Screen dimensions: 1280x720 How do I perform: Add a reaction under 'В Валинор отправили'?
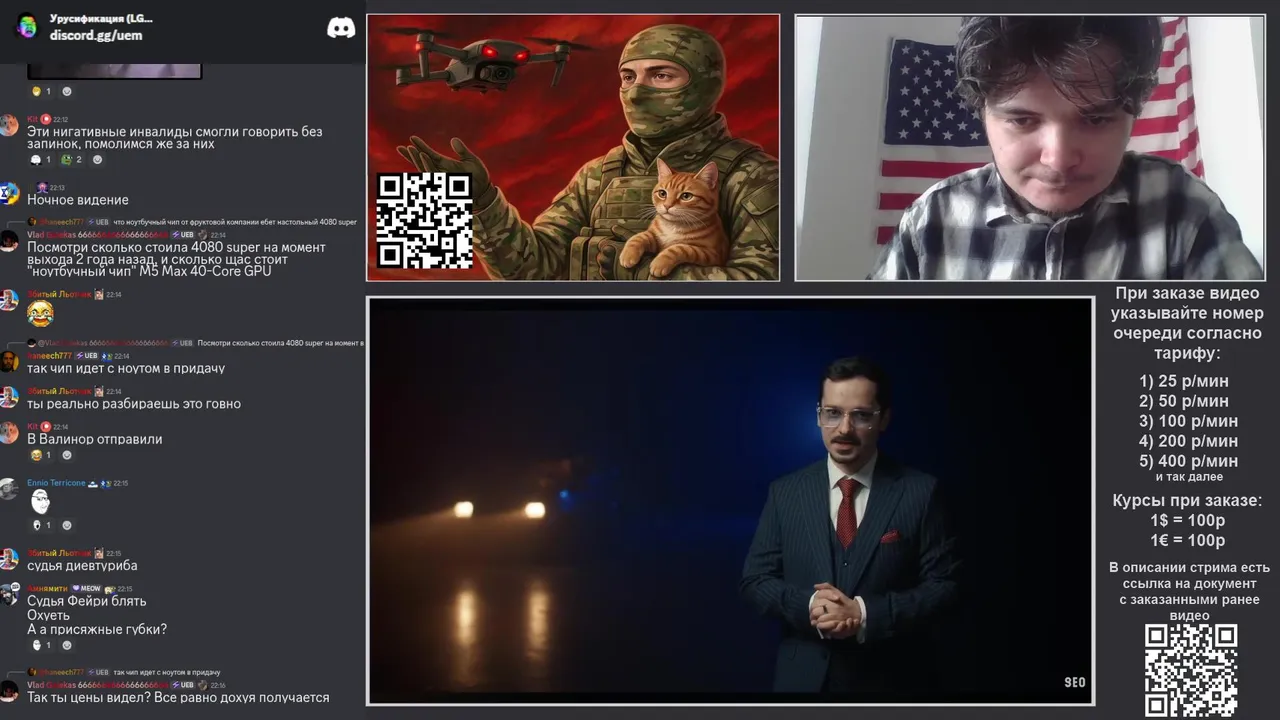67,455
